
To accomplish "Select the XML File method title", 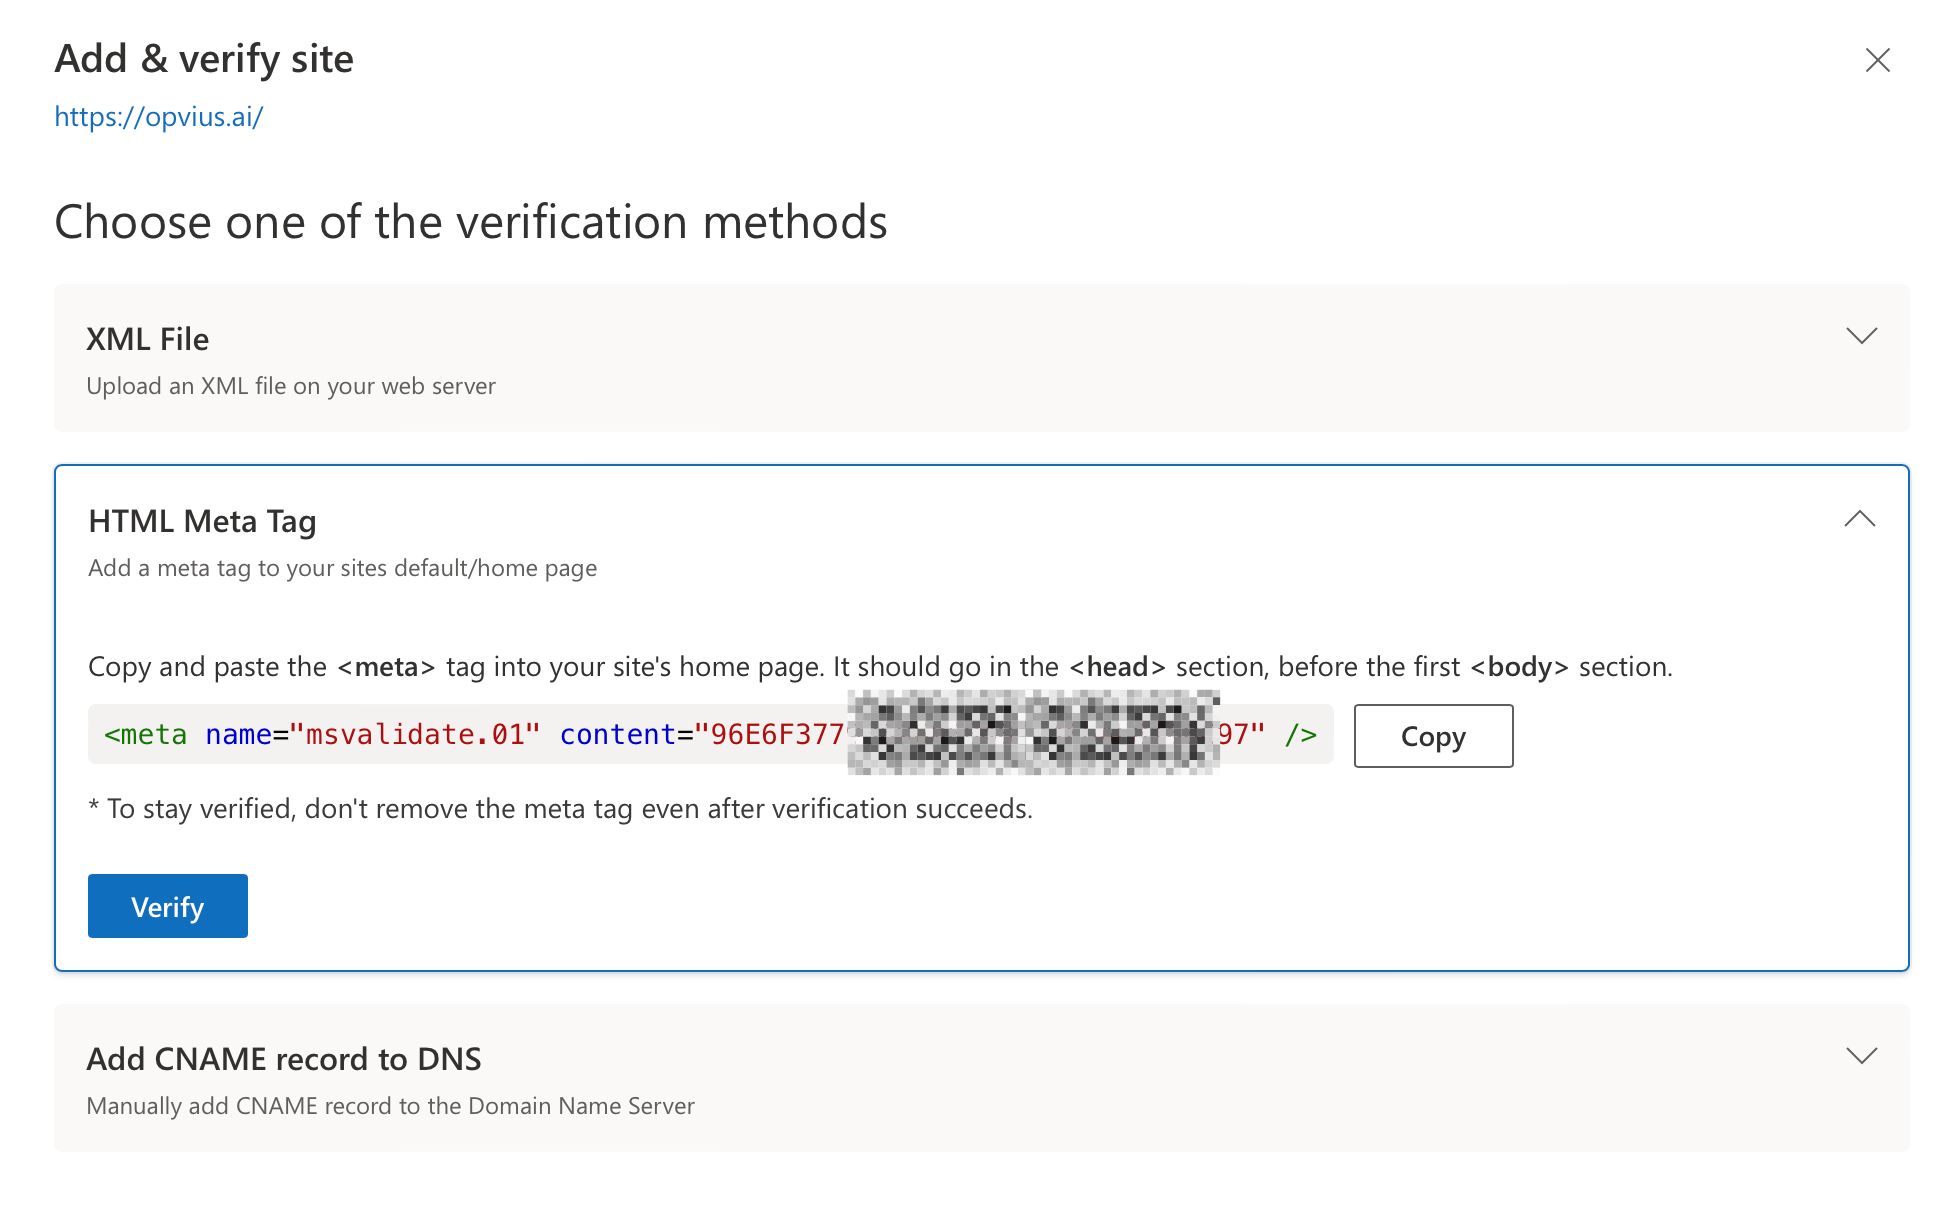I will 148,339.
